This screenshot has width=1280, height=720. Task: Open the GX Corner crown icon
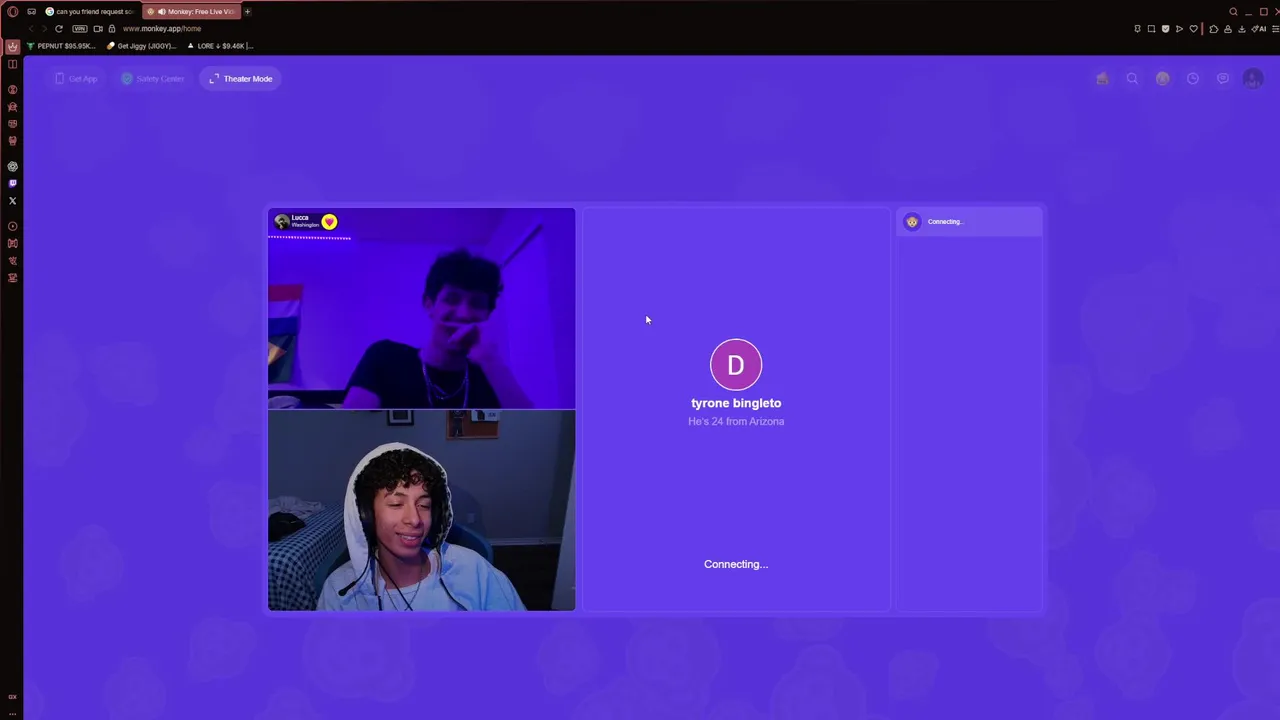[12, 47]
